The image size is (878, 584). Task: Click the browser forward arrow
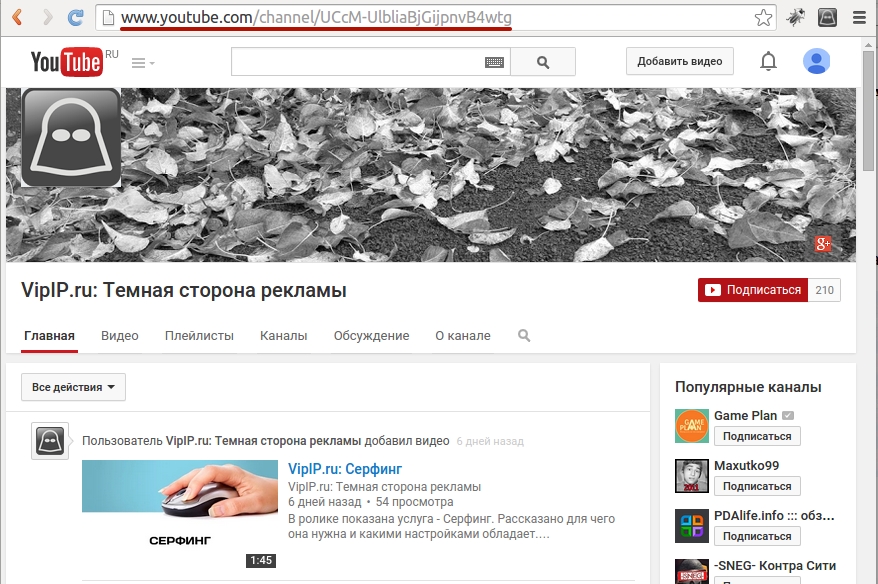pos(48,18)
